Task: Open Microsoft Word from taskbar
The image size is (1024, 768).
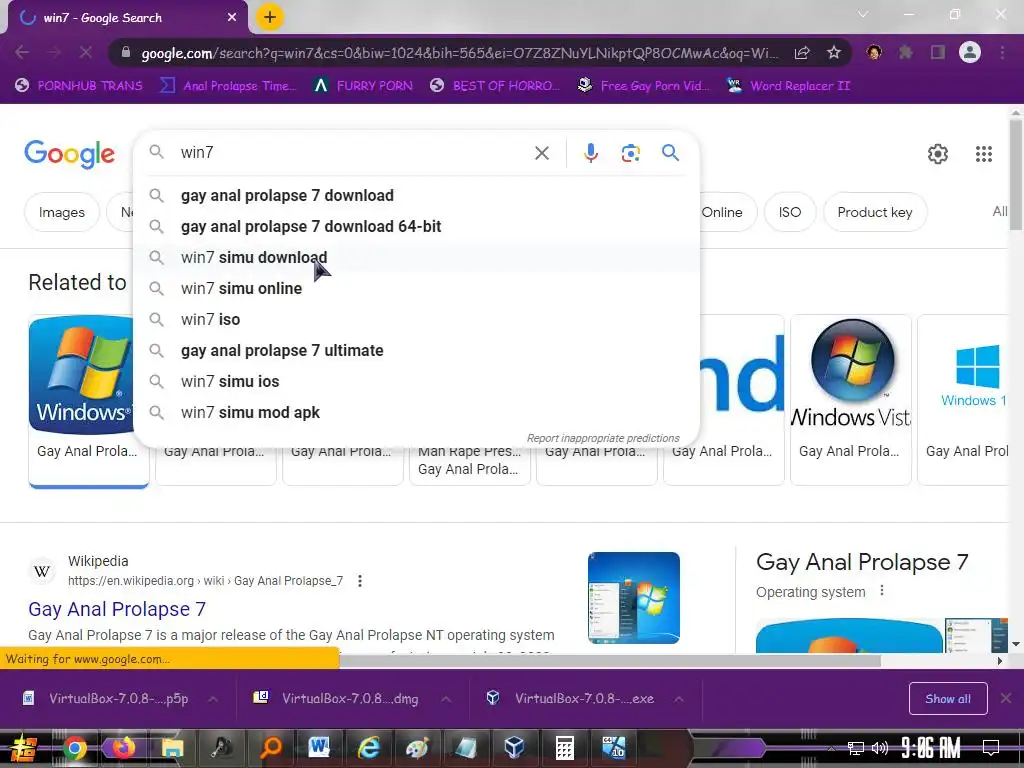Action: click(319, 748)
